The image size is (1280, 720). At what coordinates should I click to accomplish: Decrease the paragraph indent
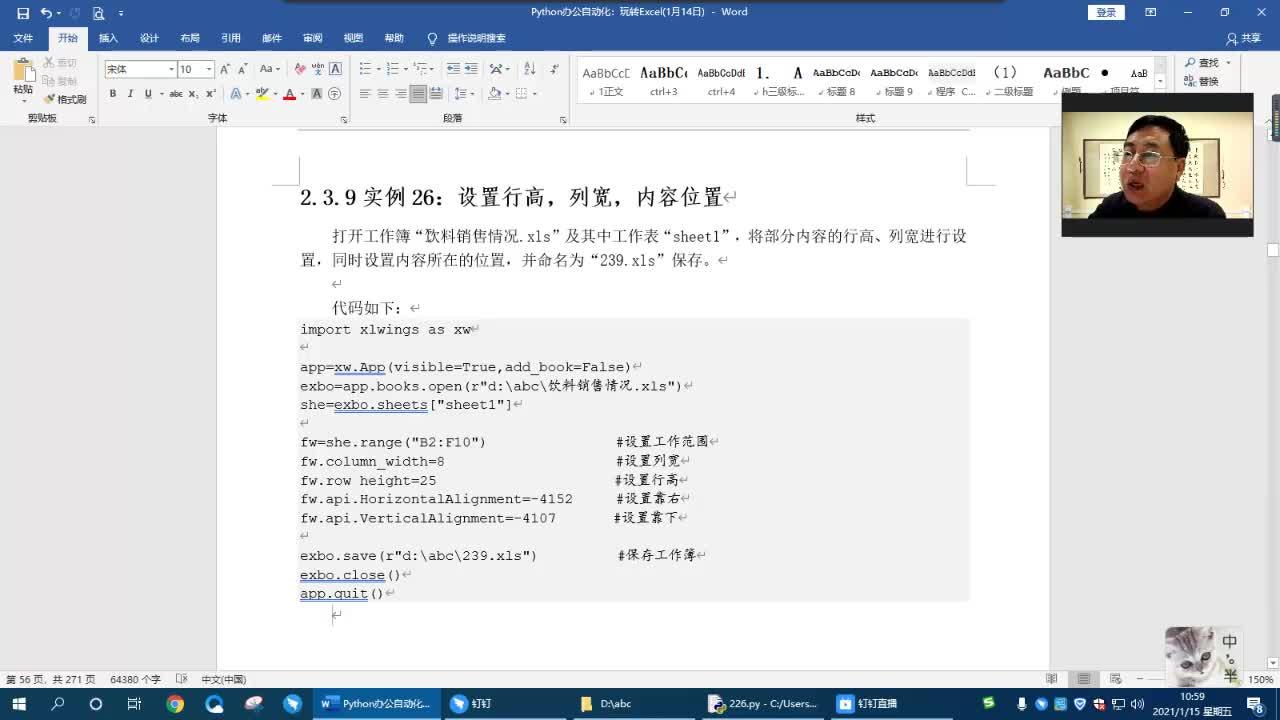point(454,69)
